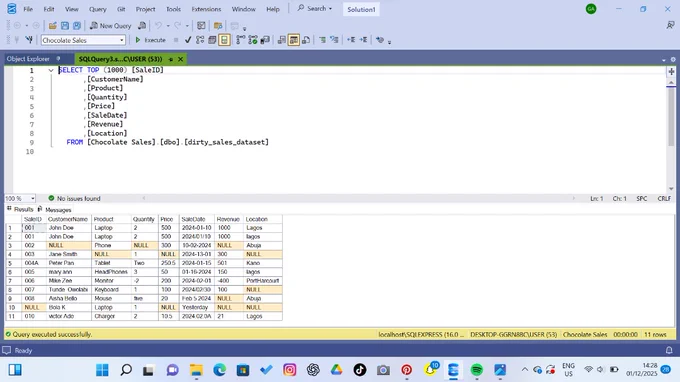The width and height of the screenshot is (680, 382).
Task: Open the Tools menu
Action: point(173,9)
